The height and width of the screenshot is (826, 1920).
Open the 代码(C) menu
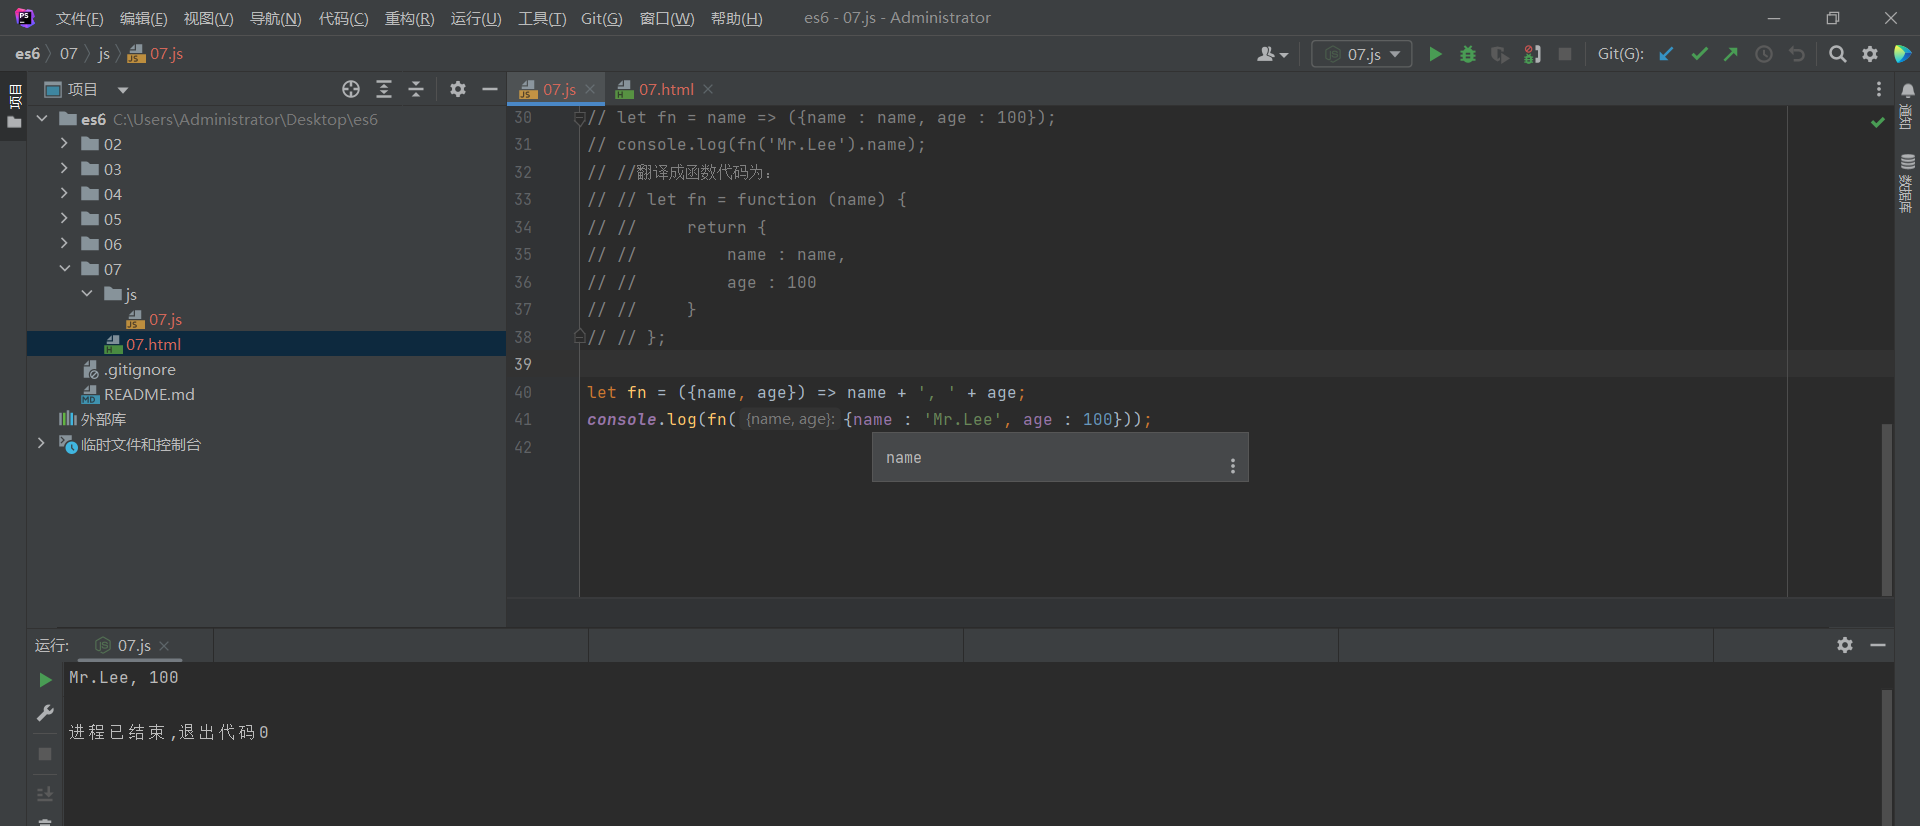pyautogui.click(x=343, y=19)
